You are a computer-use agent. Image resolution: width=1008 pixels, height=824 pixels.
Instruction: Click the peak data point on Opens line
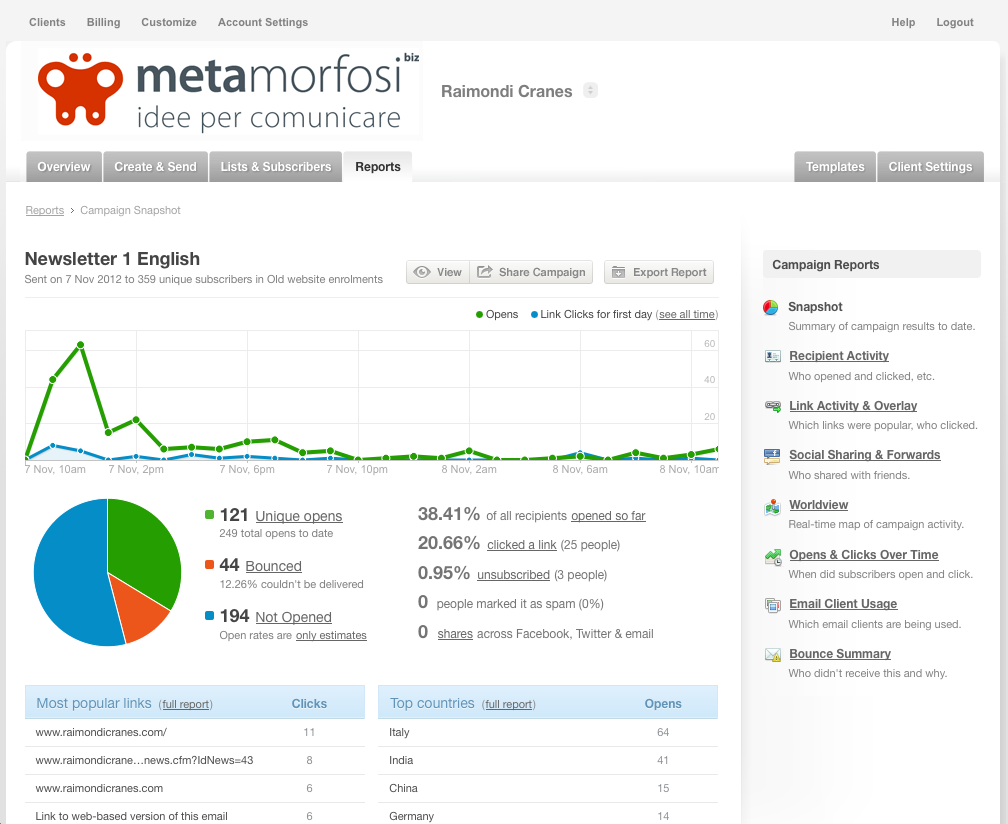point(80,345)
